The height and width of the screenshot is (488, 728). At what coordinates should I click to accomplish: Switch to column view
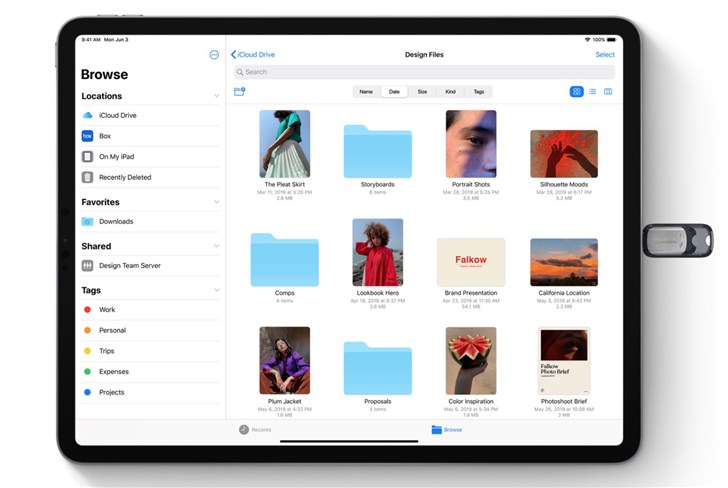coord(608,92)
